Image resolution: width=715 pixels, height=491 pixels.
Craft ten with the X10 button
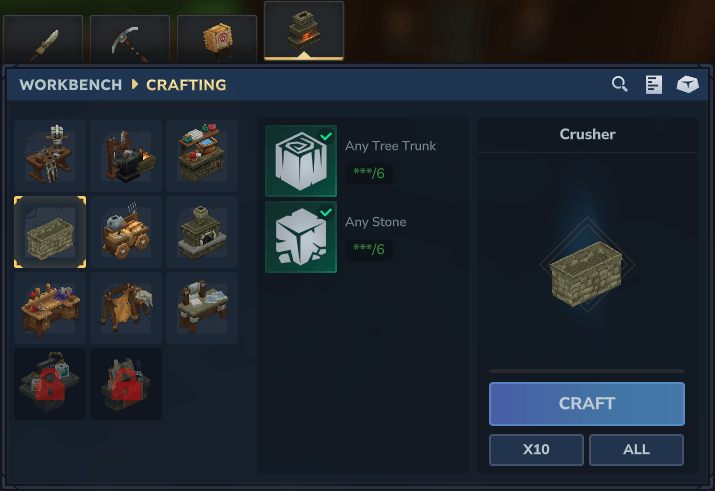point(536,450)
